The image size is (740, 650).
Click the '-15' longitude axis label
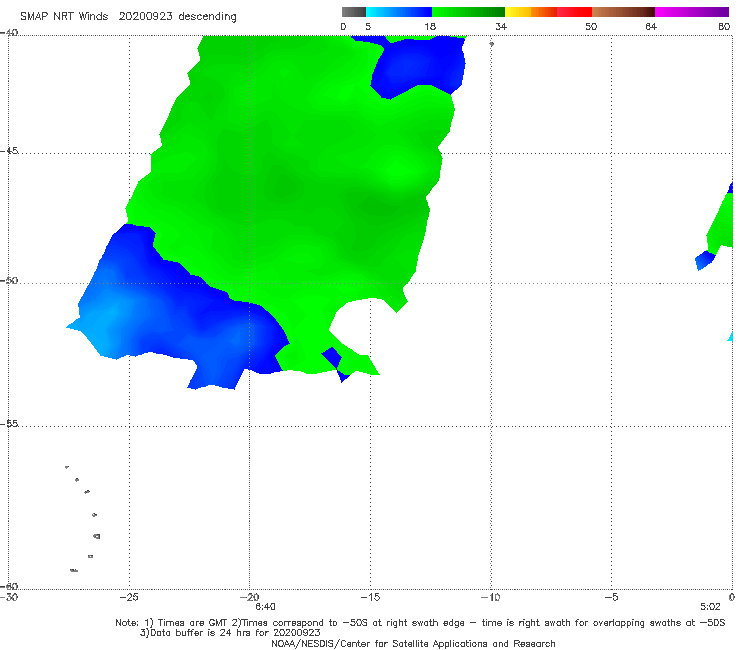coord(370,598)
